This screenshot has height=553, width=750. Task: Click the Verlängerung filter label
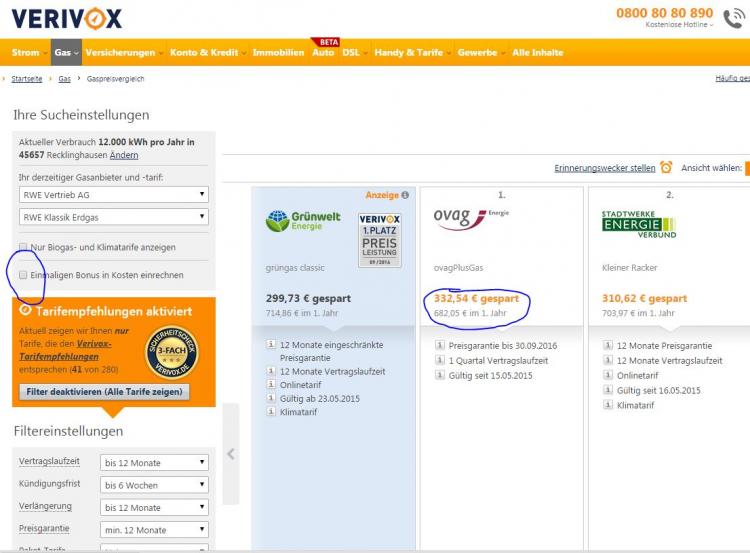point(45,506)
